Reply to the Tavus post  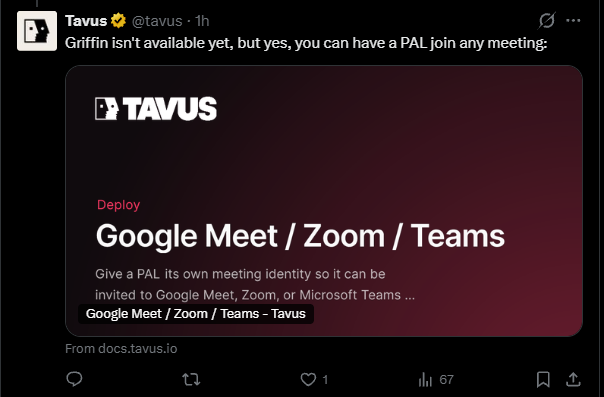pos(74,379)
